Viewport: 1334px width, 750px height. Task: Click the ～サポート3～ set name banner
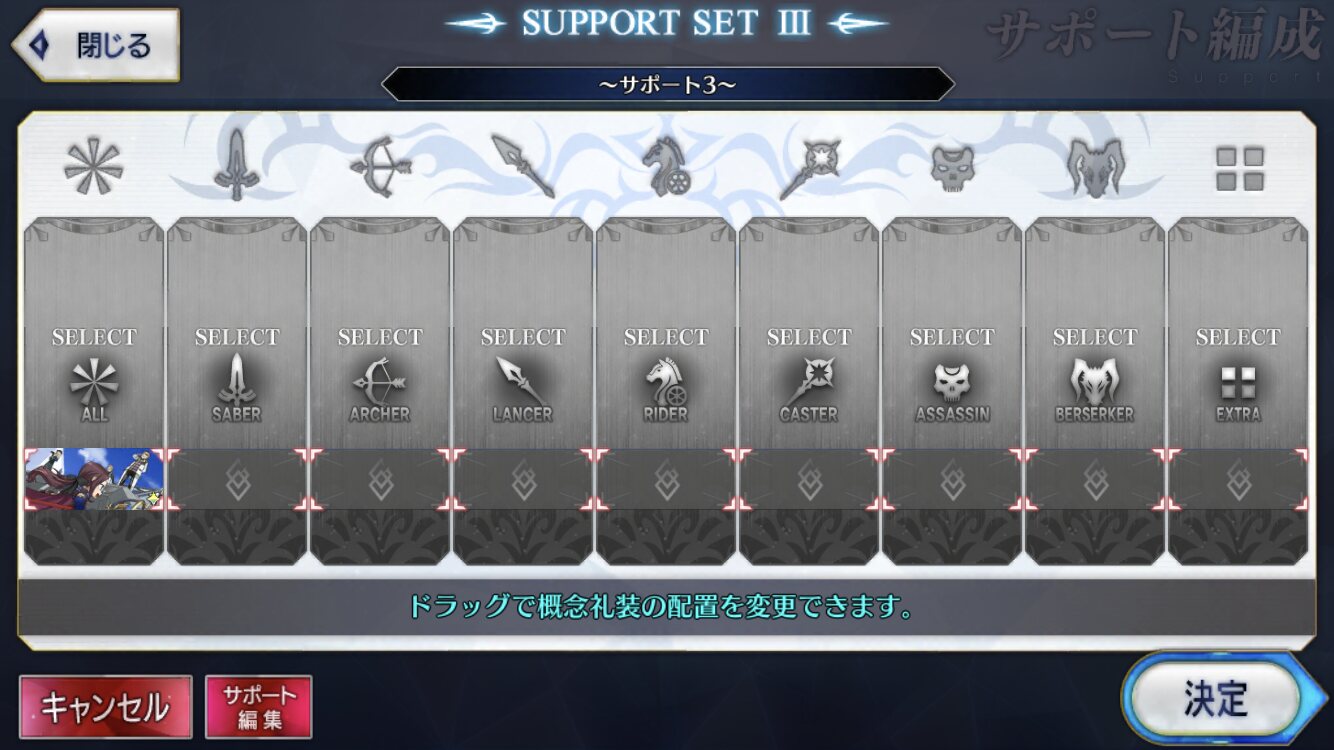tap(667, 84)
